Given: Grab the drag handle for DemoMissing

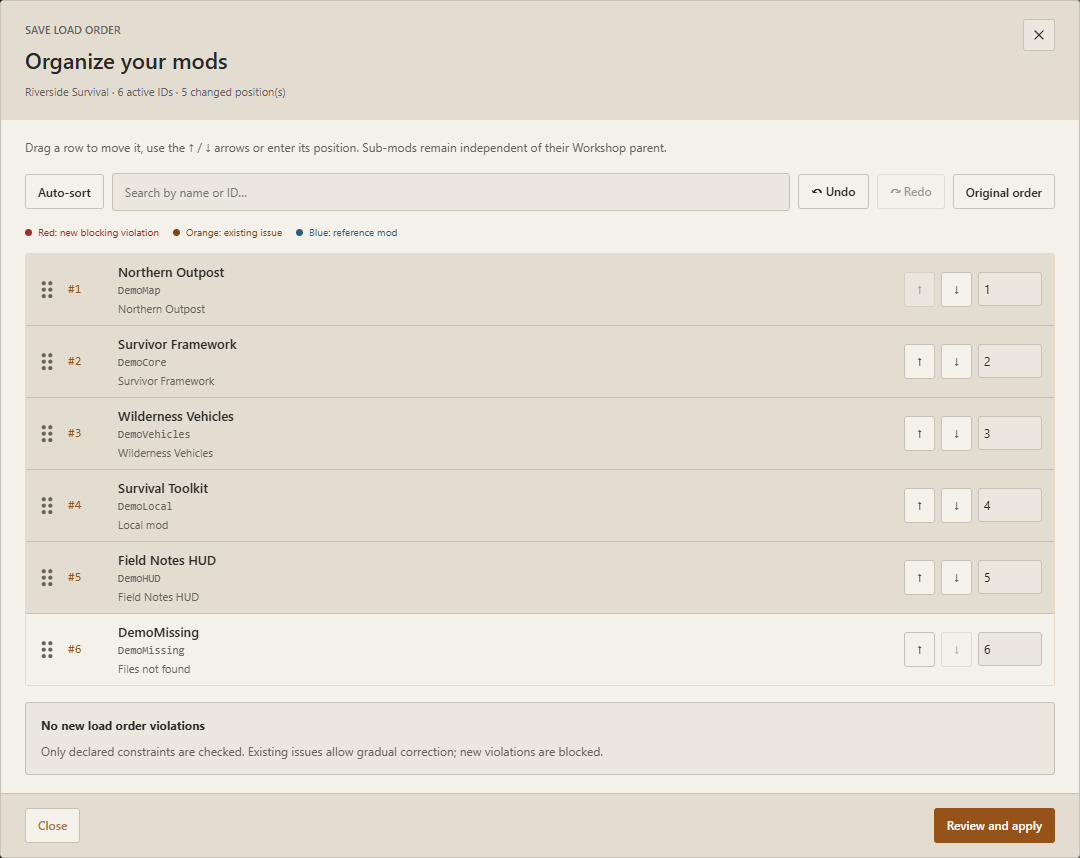Looking at the screenshot, I should tap(47, 649).
